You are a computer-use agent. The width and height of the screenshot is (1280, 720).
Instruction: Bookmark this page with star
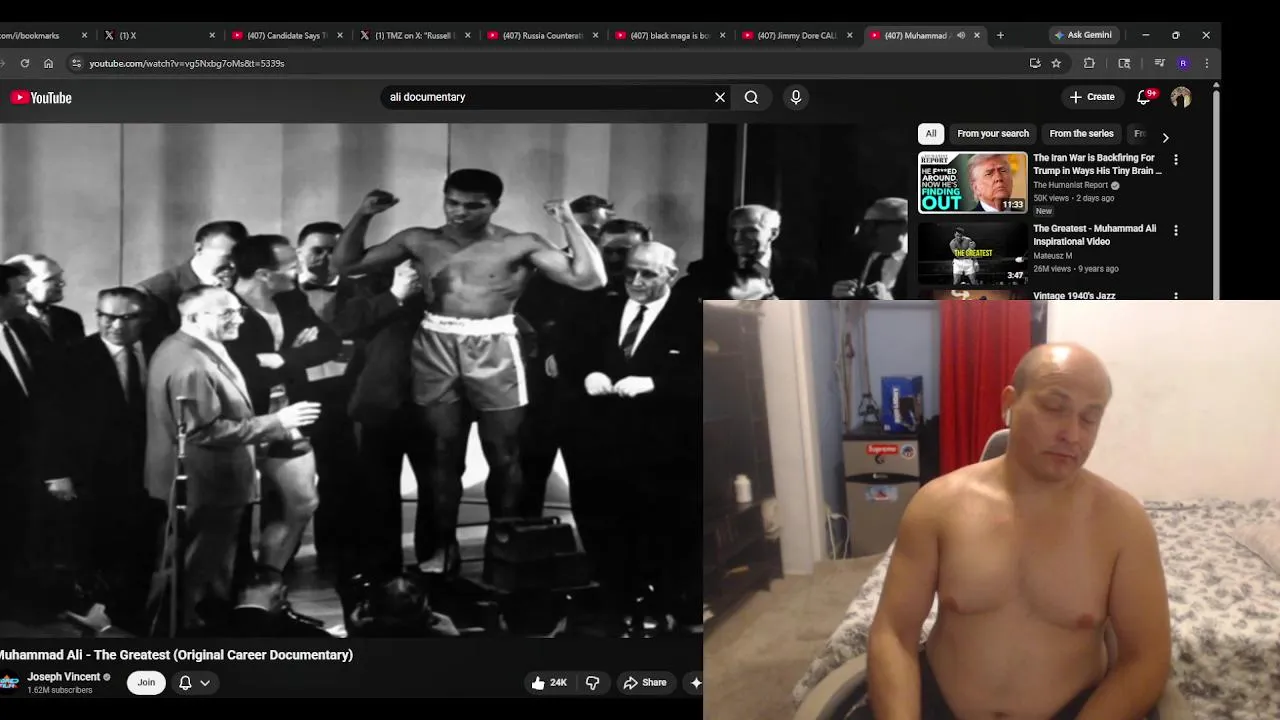1056,63
